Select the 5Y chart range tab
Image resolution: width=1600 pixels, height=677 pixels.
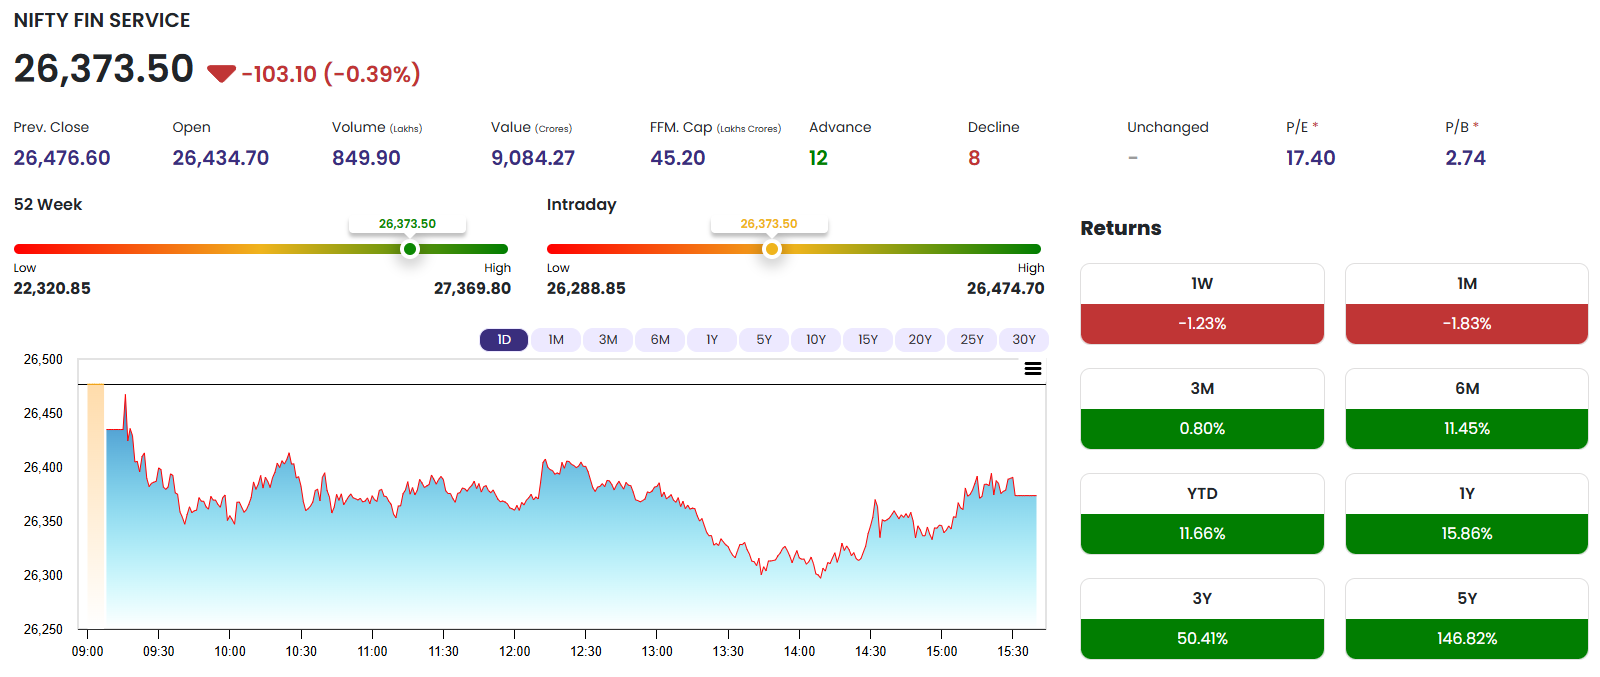point(764,340)
